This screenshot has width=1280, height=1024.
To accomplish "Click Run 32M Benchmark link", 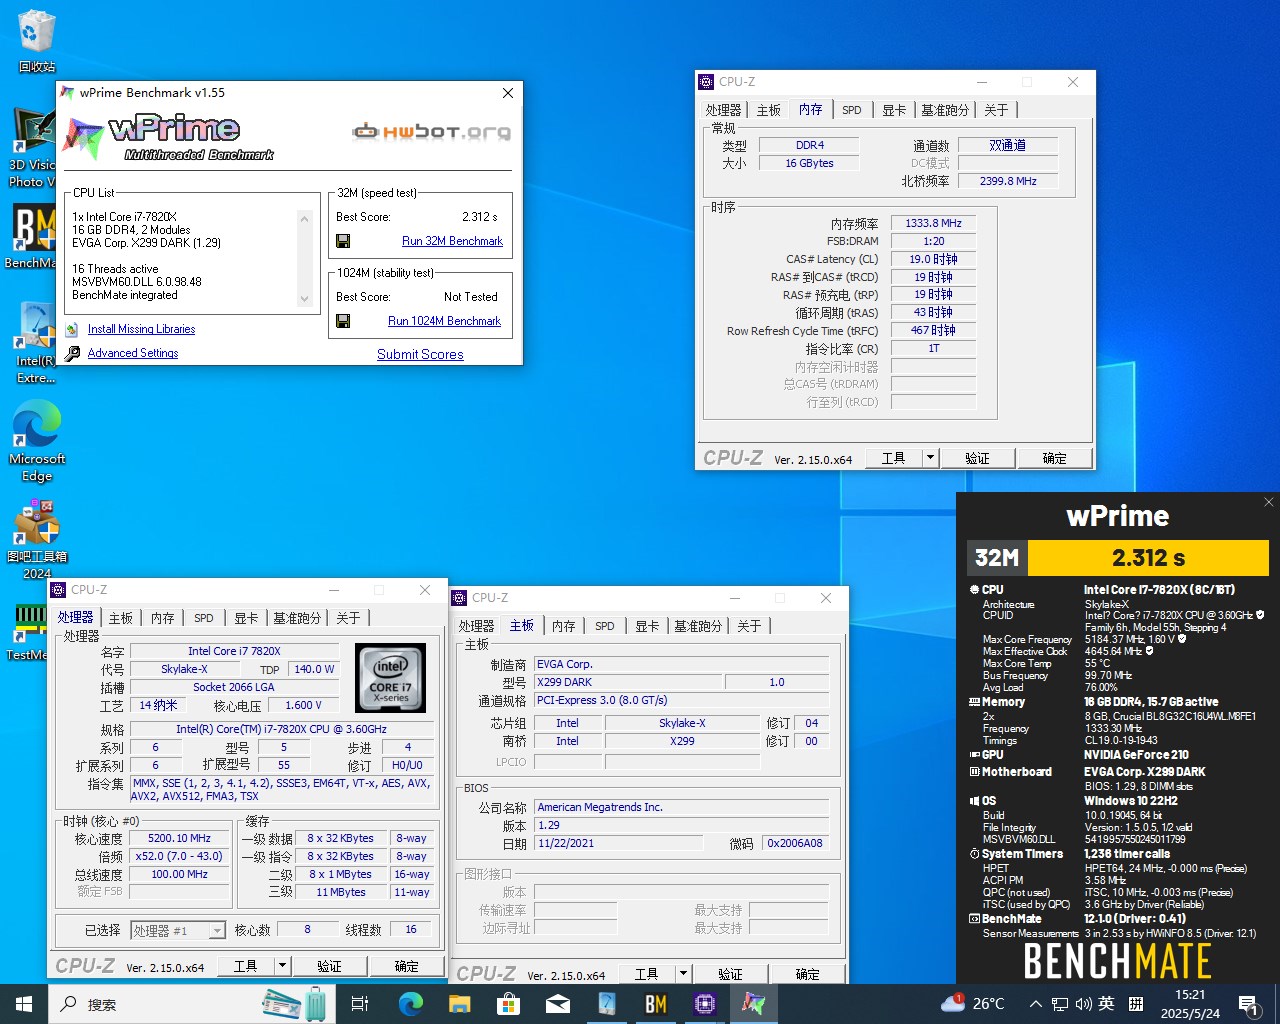I will [452, 241].
